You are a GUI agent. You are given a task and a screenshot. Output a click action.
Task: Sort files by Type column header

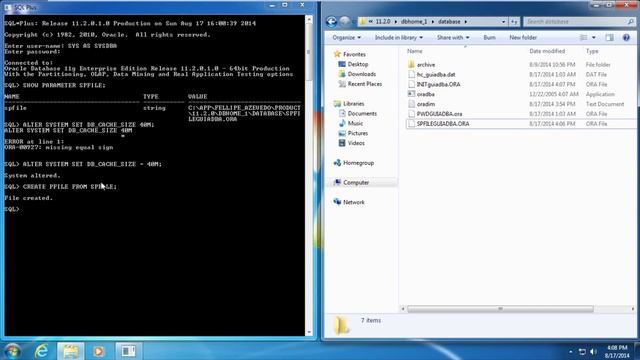(x=592, y=51)
